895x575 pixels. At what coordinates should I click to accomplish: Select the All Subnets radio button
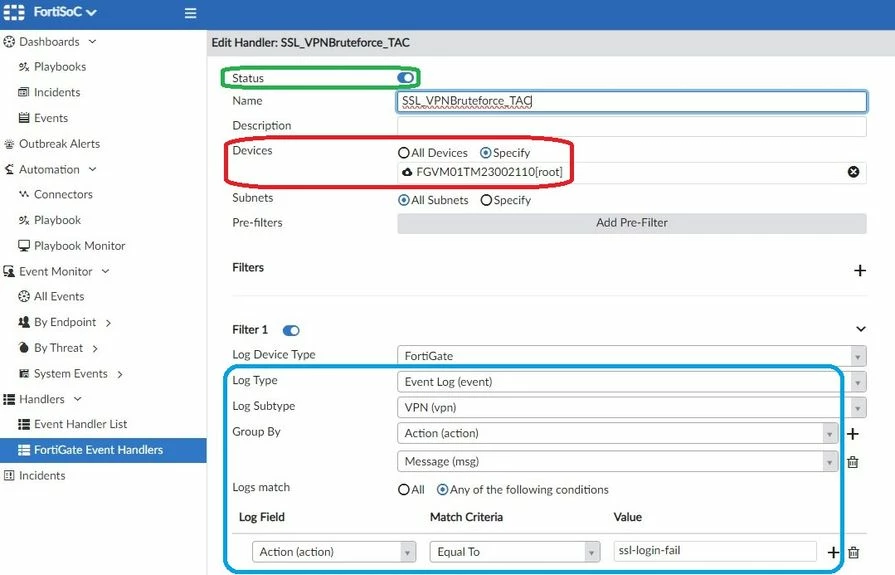click(404, 200)
